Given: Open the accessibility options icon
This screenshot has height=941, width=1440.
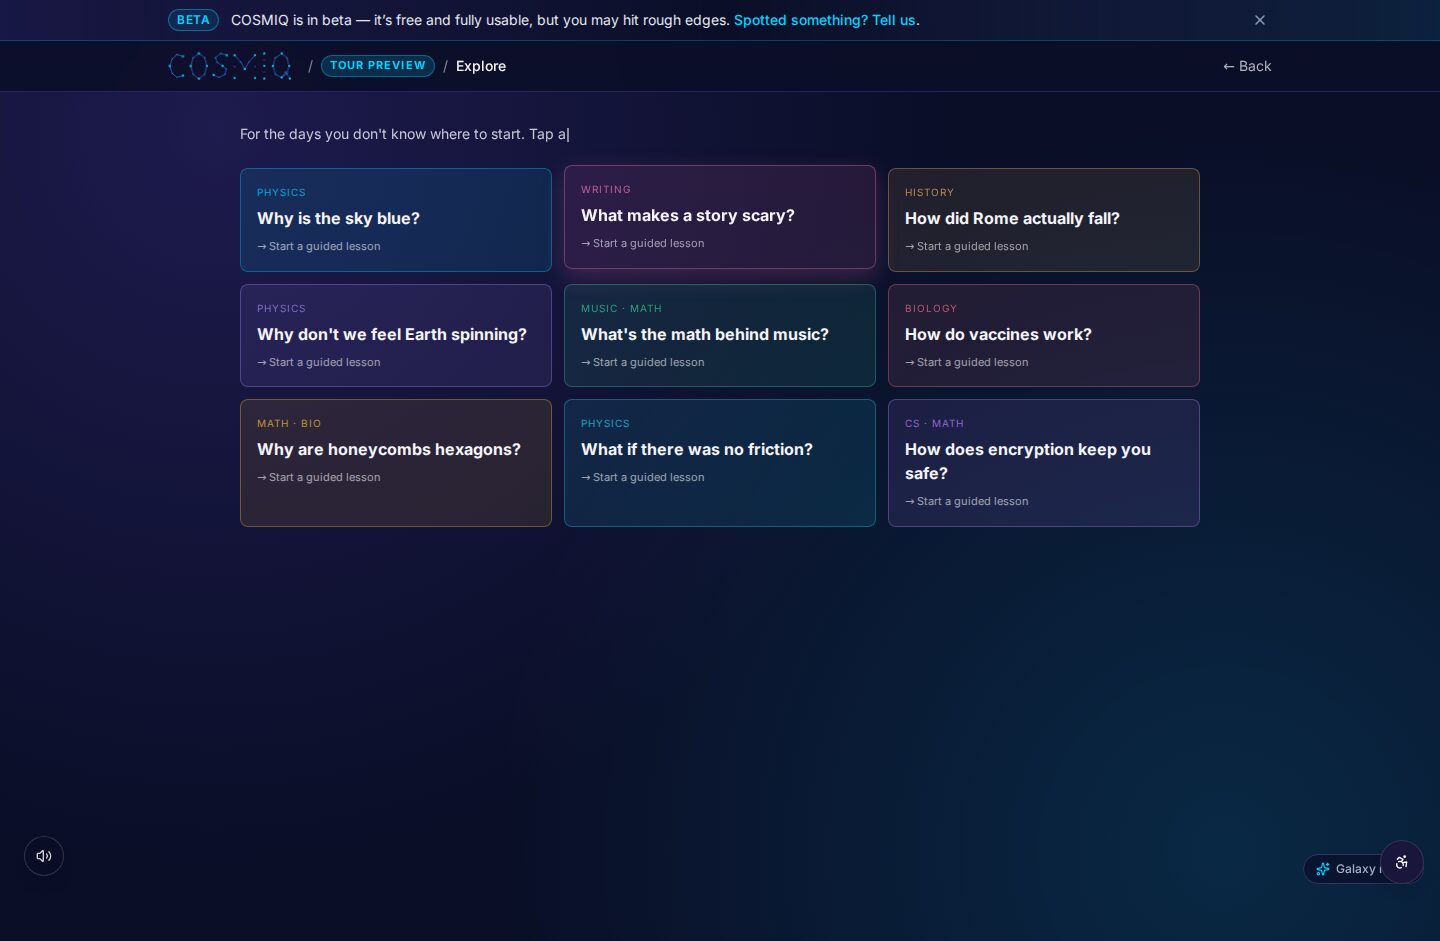Looking at the screenshot, I should [1402, 862].
